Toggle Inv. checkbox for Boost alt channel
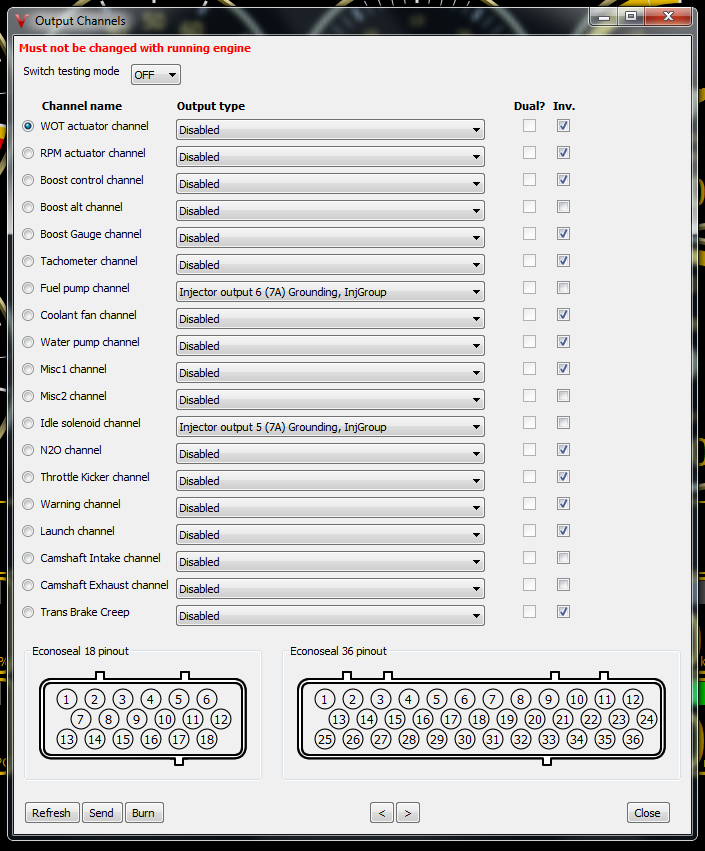 (x=564, y=207)
